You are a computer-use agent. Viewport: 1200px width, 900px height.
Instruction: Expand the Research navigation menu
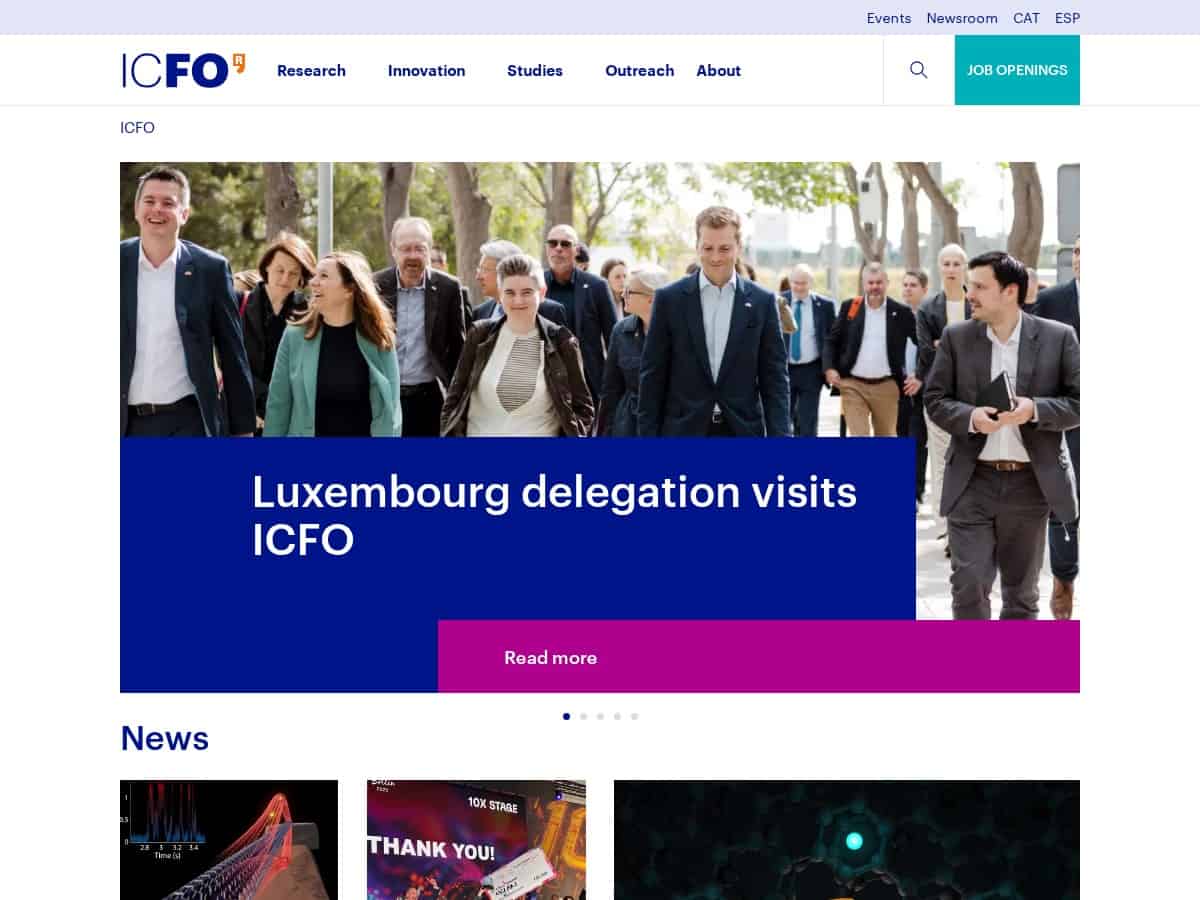click(x=311, y=70)
